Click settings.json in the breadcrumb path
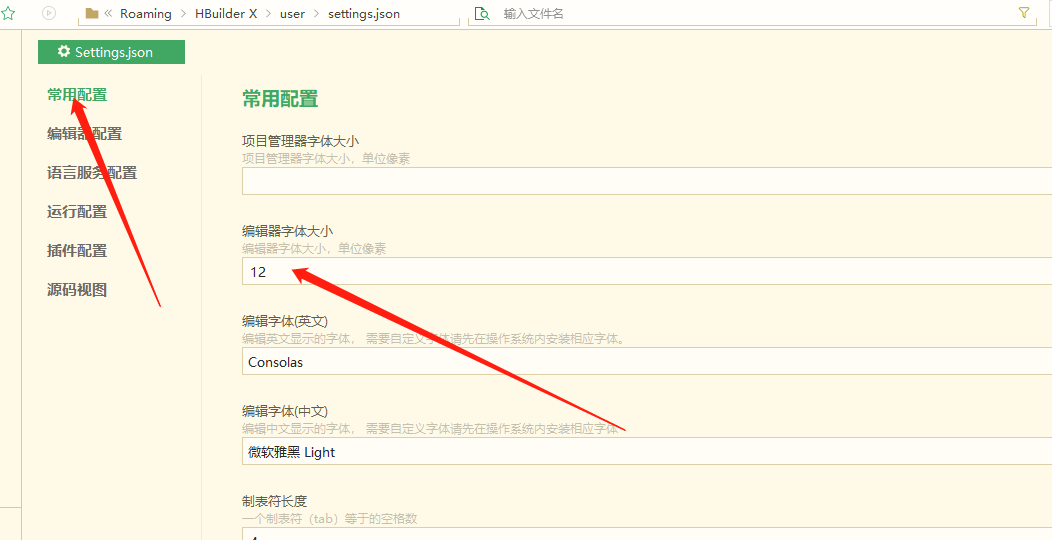The image size is (1052, 540). 362,14
